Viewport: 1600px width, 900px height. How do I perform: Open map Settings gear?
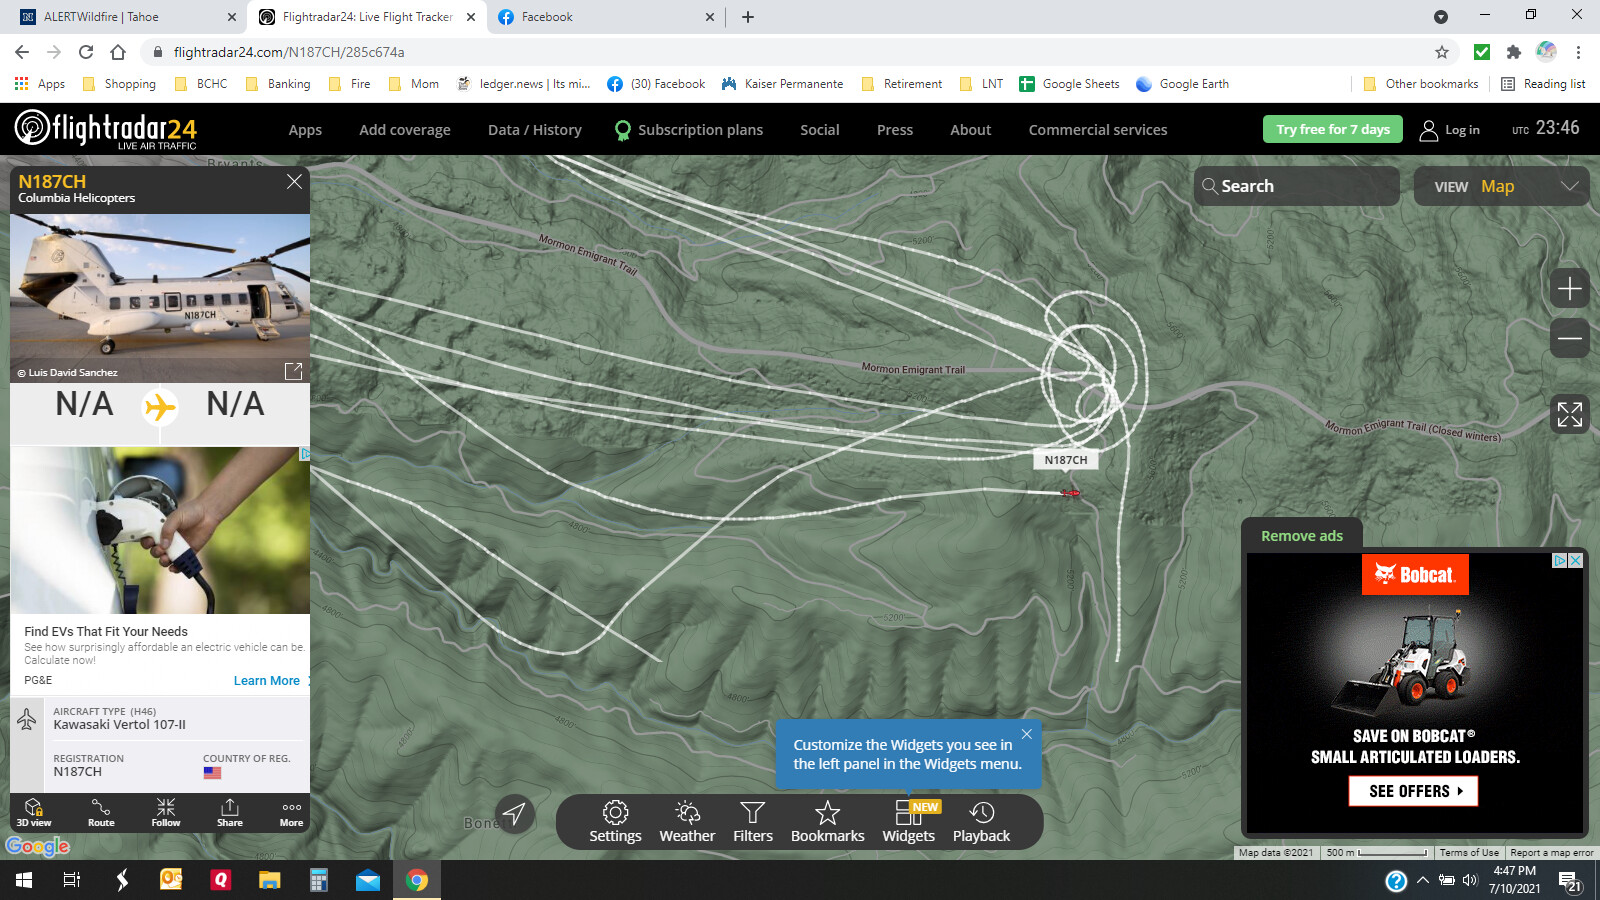click(x=615, y=822)
